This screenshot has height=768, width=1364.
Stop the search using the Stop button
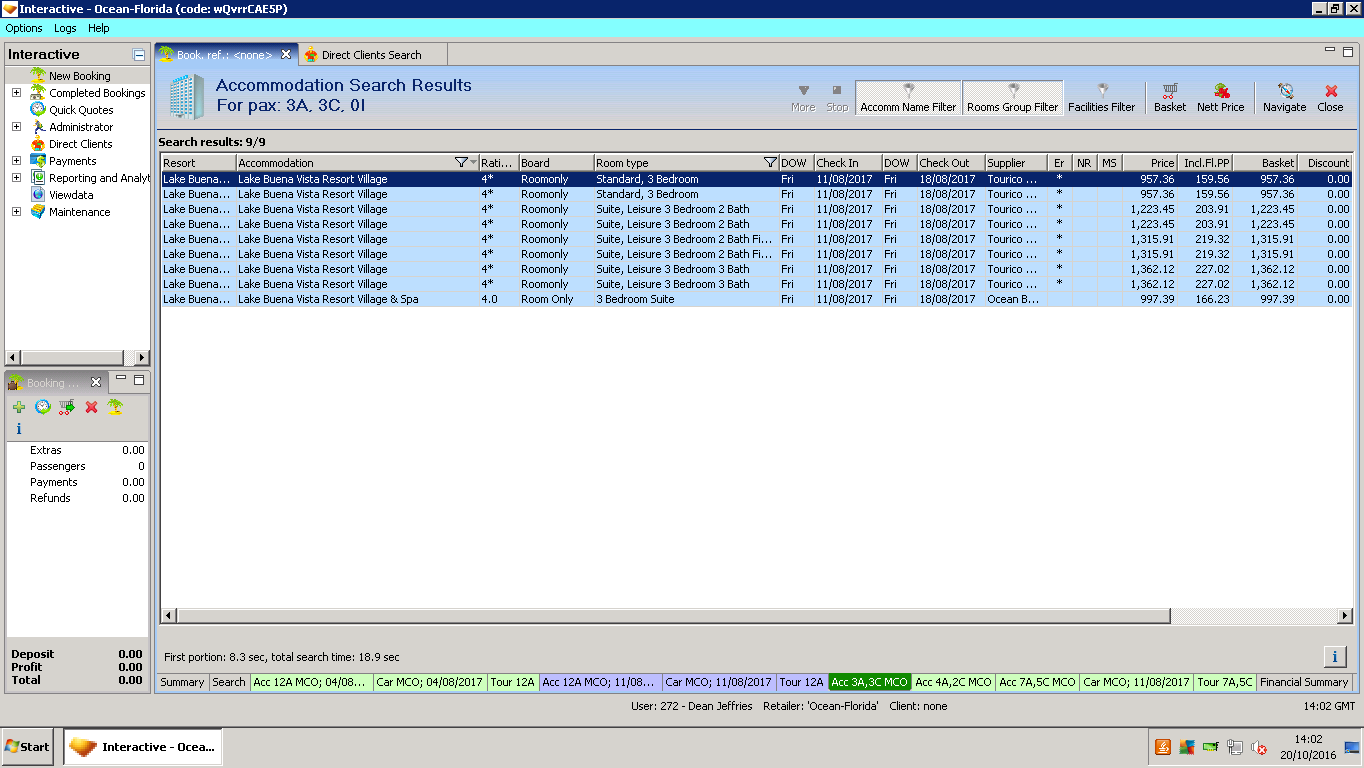click(x=837, y=97)
